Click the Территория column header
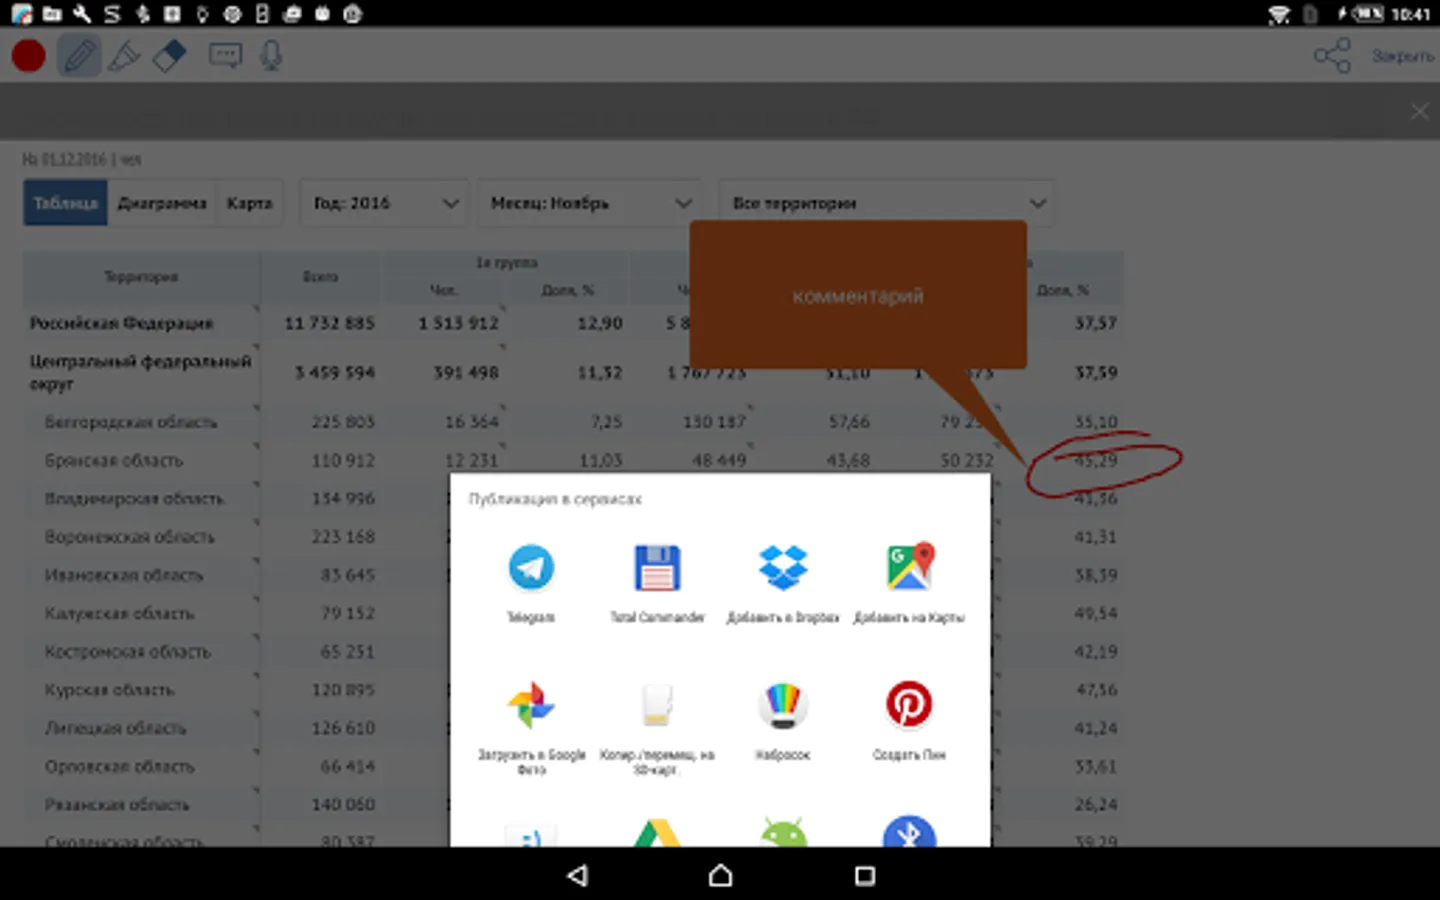This screenshot has width=1440, height=900. (141, 277)
